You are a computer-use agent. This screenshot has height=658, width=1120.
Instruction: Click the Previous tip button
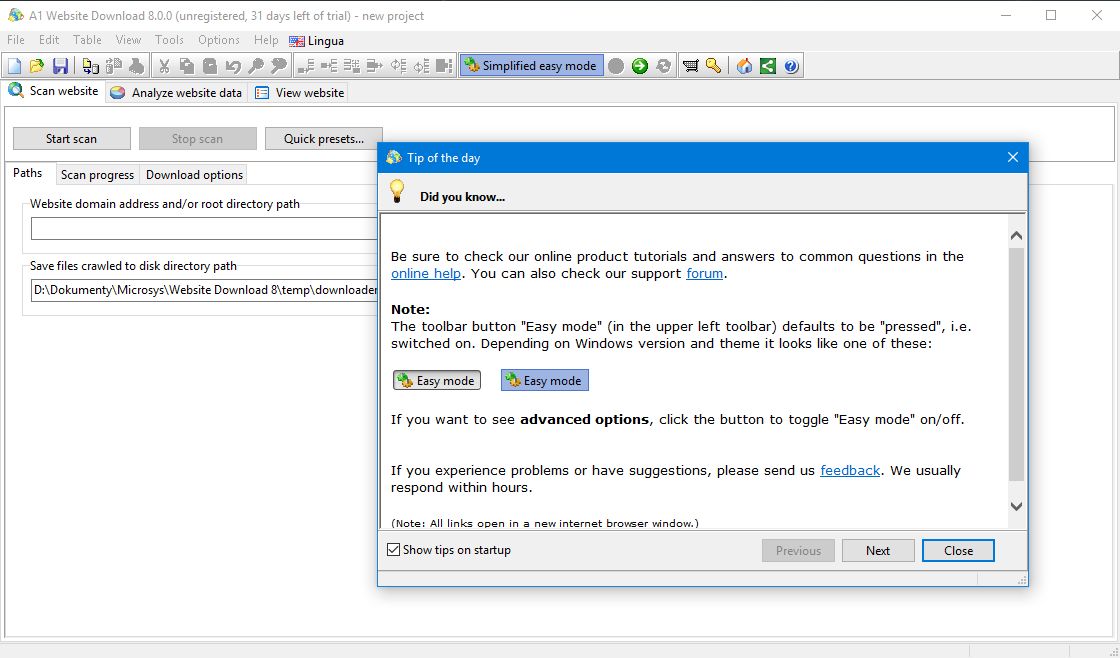point(798,551)
